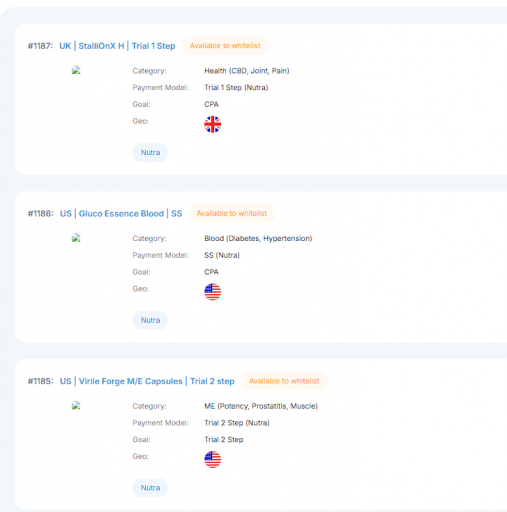Image resolution: width=507 pixels, height=512 pixels.
Task: Select the Nutra tag under StalliOnX H
Action: point(150,153)
